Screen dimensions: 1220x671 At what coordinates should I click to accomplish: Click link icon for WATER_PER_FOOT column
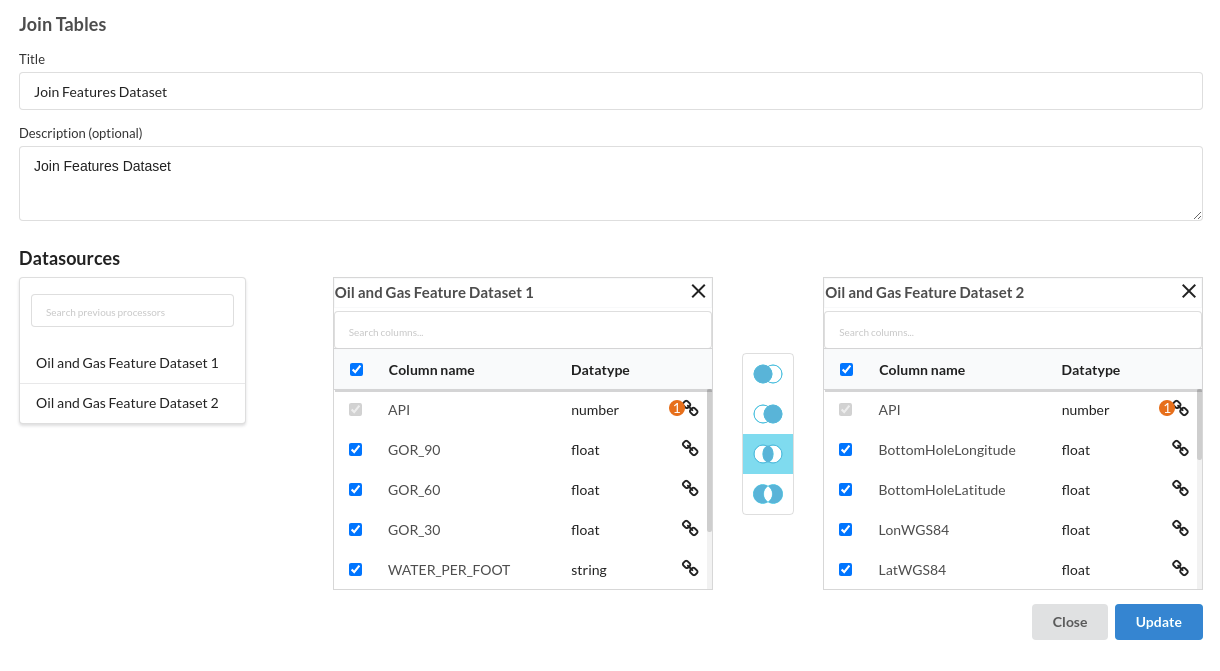690,568
